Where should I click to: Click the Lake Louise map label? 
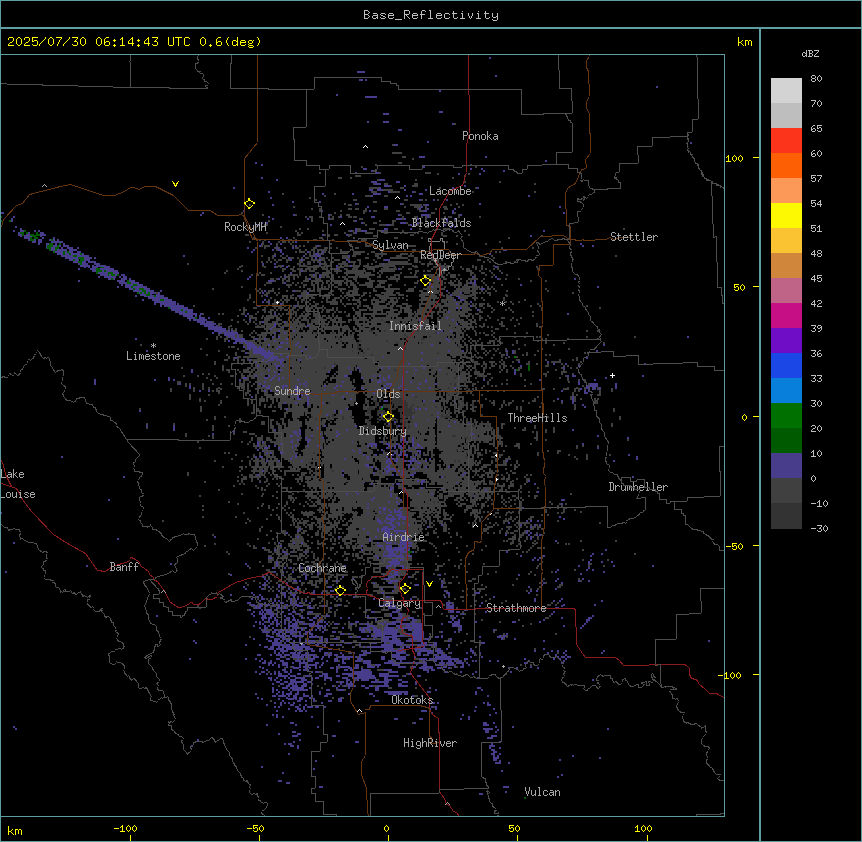coord(18,484)
